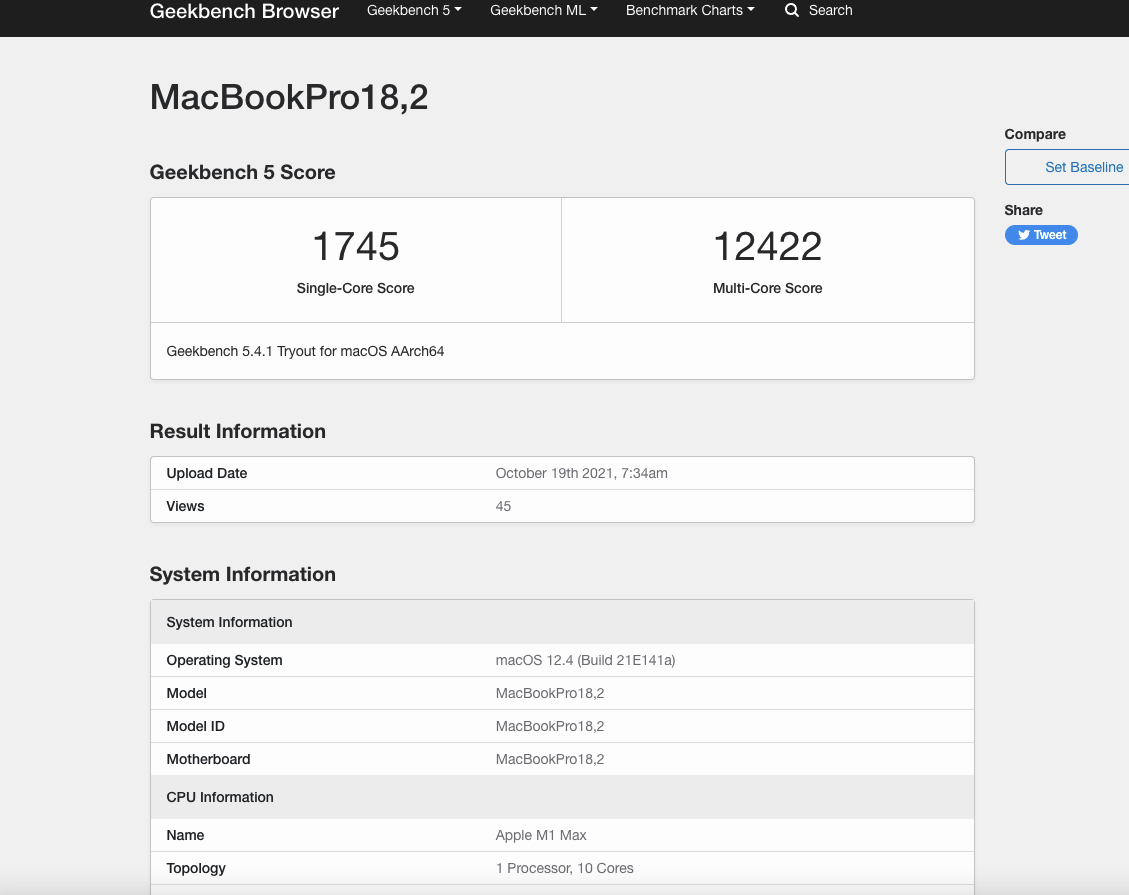Click the Model ID row label
Image resolution: width=1129 pixels, height=895 pixels.
click(195, 727)
